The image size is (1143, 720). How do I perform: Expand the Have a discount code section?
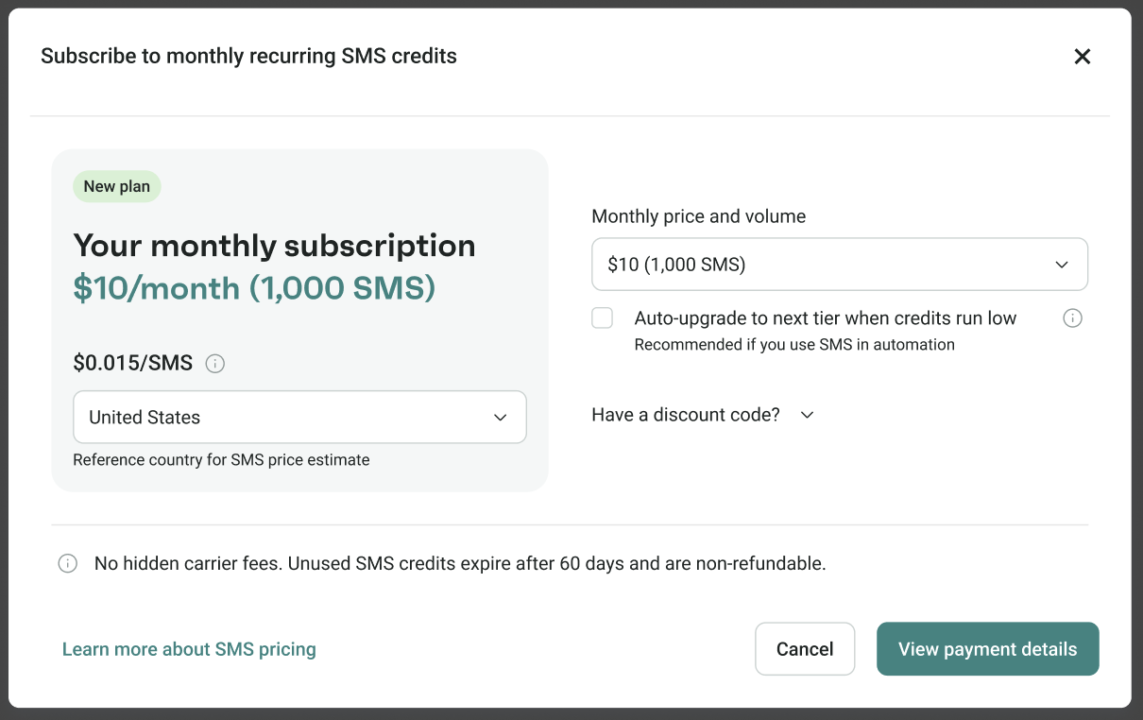pyautogui.click(x=686, y=415)
